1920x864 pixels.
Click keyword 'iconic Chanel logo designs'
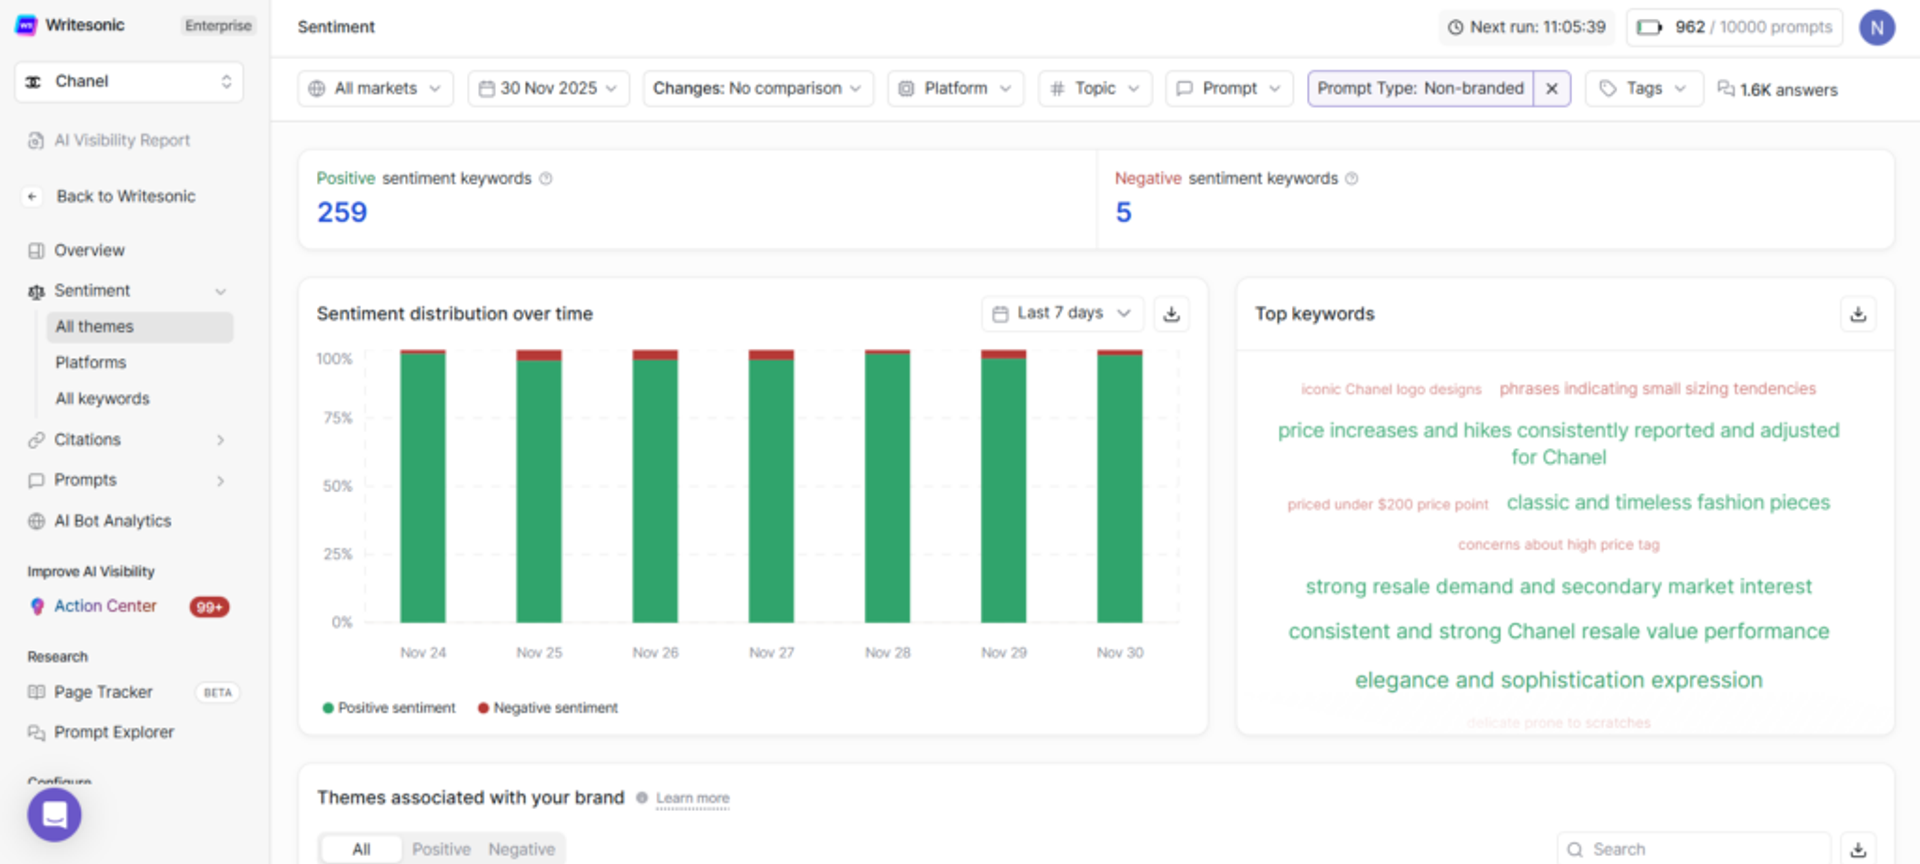[x=1391, y=389]
